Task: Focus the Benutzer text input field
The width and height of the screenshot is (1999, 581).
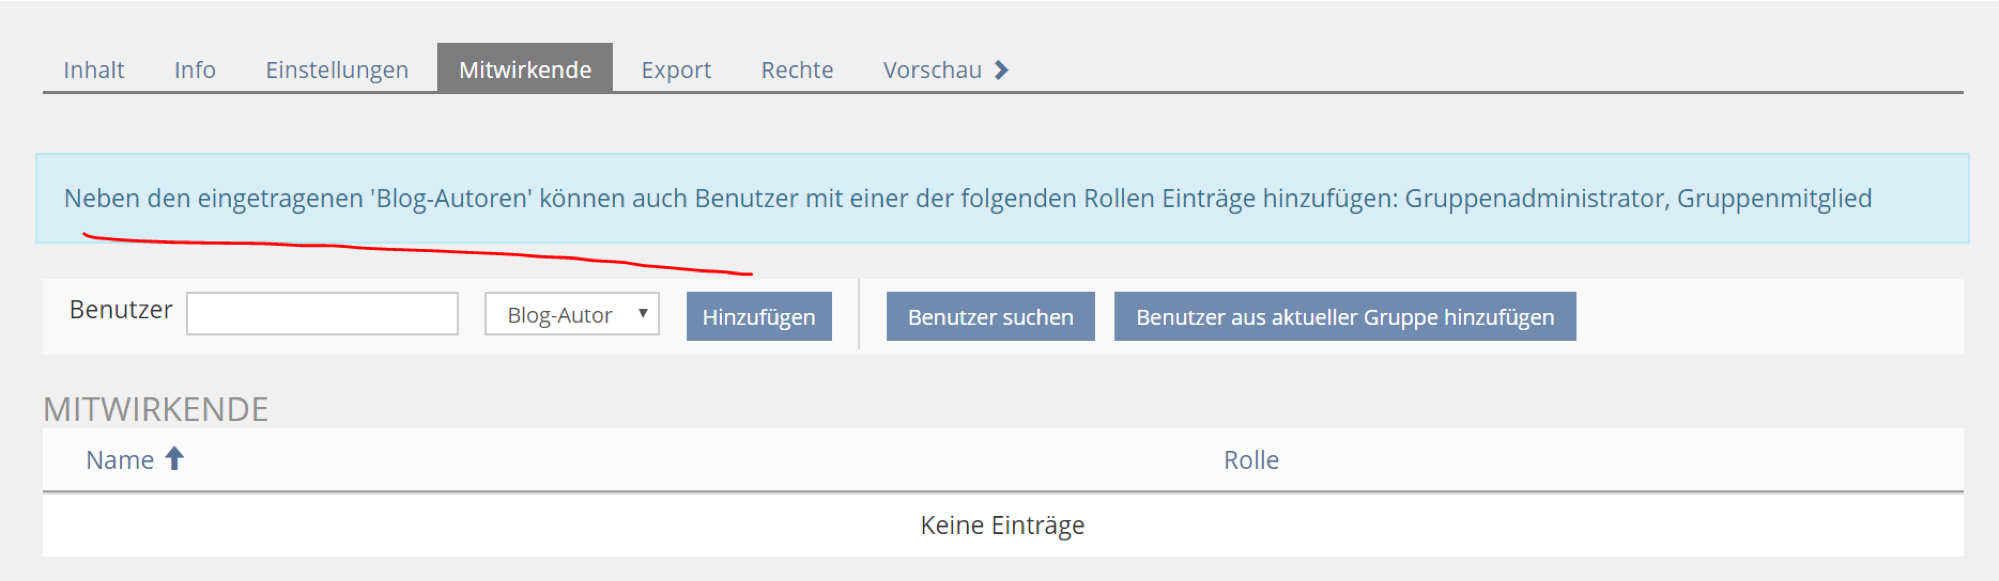Action: pyautogui.click(x=322, y=314)
